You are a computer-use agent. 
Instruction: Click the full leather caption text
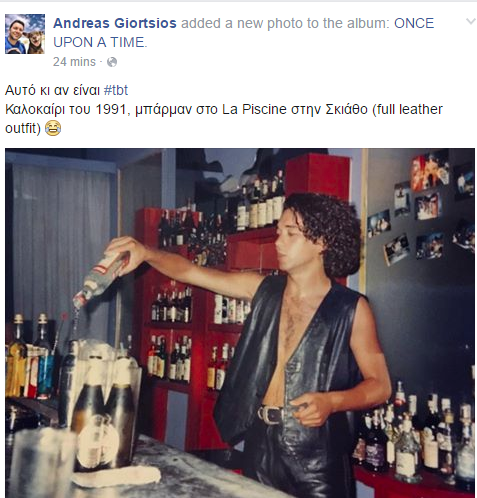pos(410,109)
